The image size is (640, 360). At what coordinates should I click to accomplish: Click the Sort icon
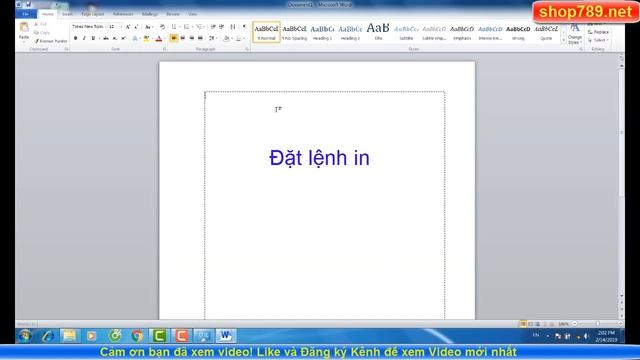pyautogui.click(x=233, y=27)
